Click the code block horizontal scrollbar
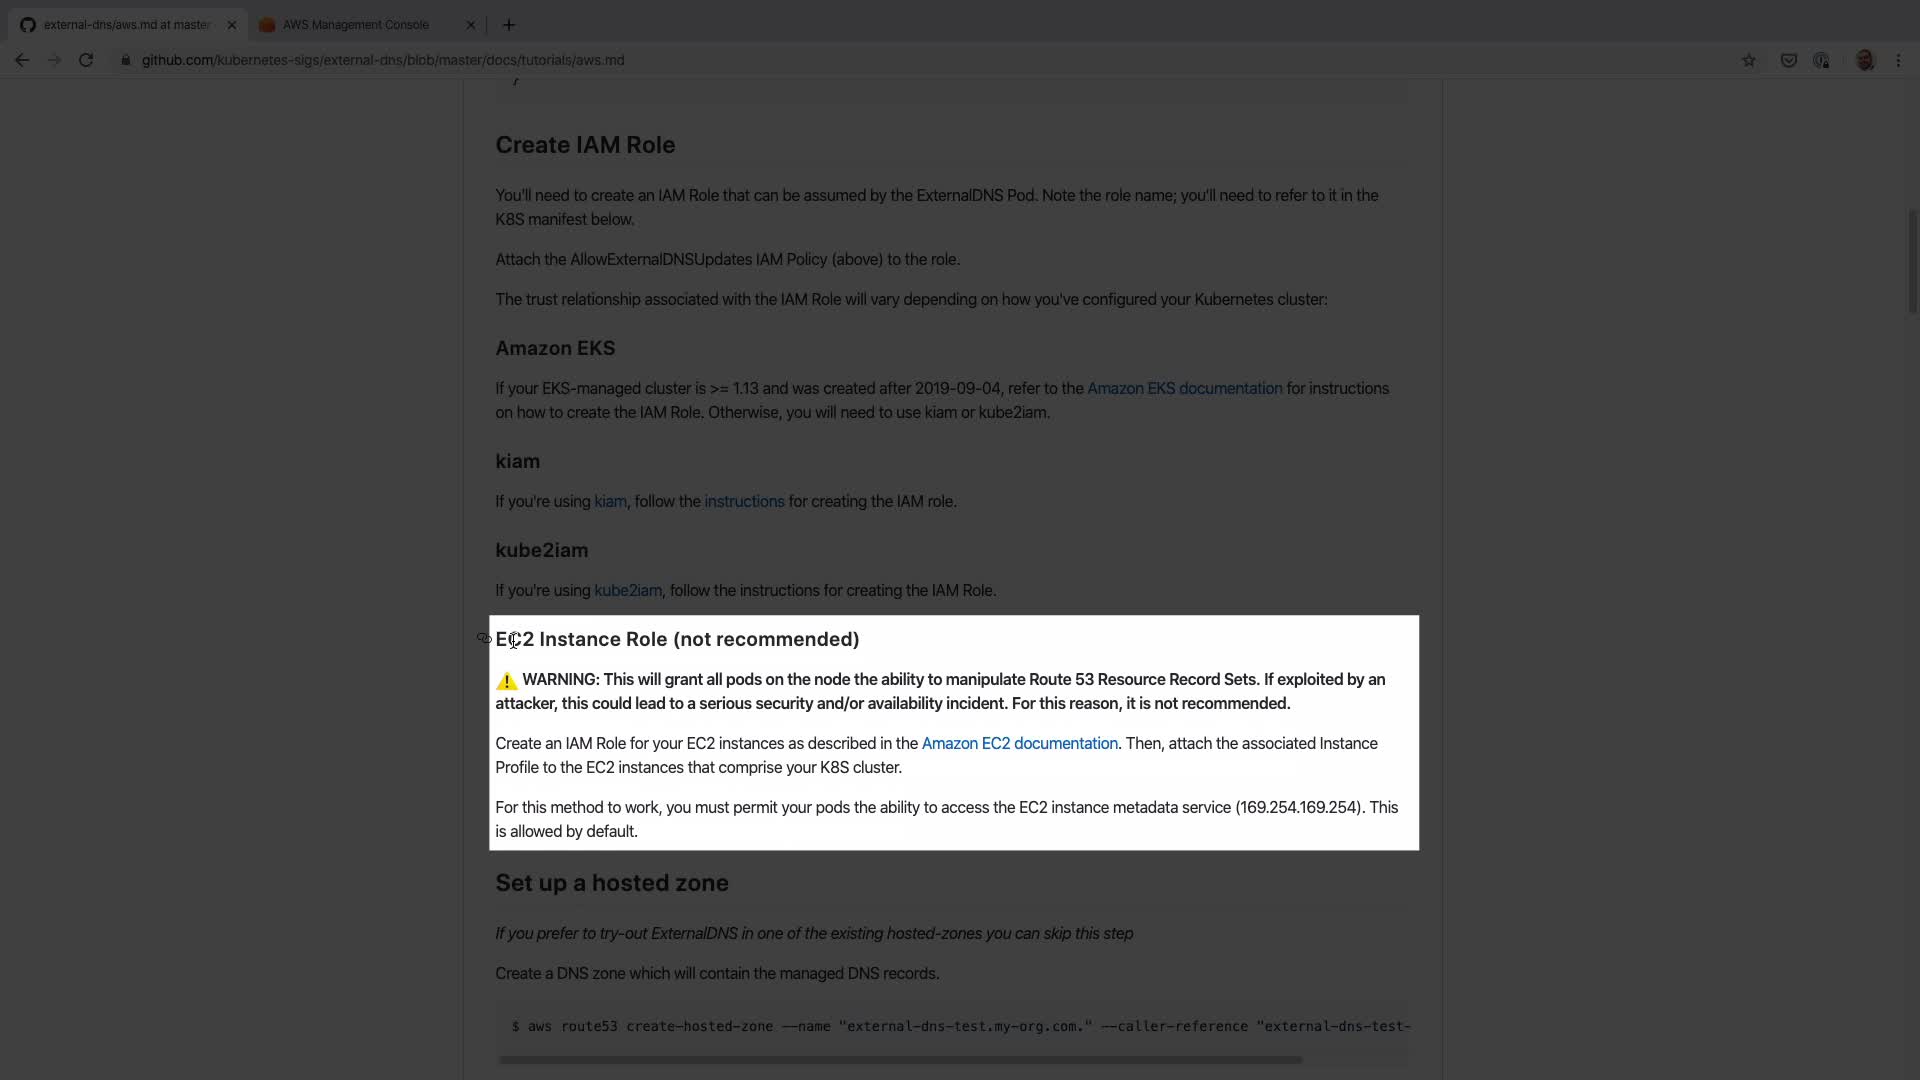 point(900,1059)
